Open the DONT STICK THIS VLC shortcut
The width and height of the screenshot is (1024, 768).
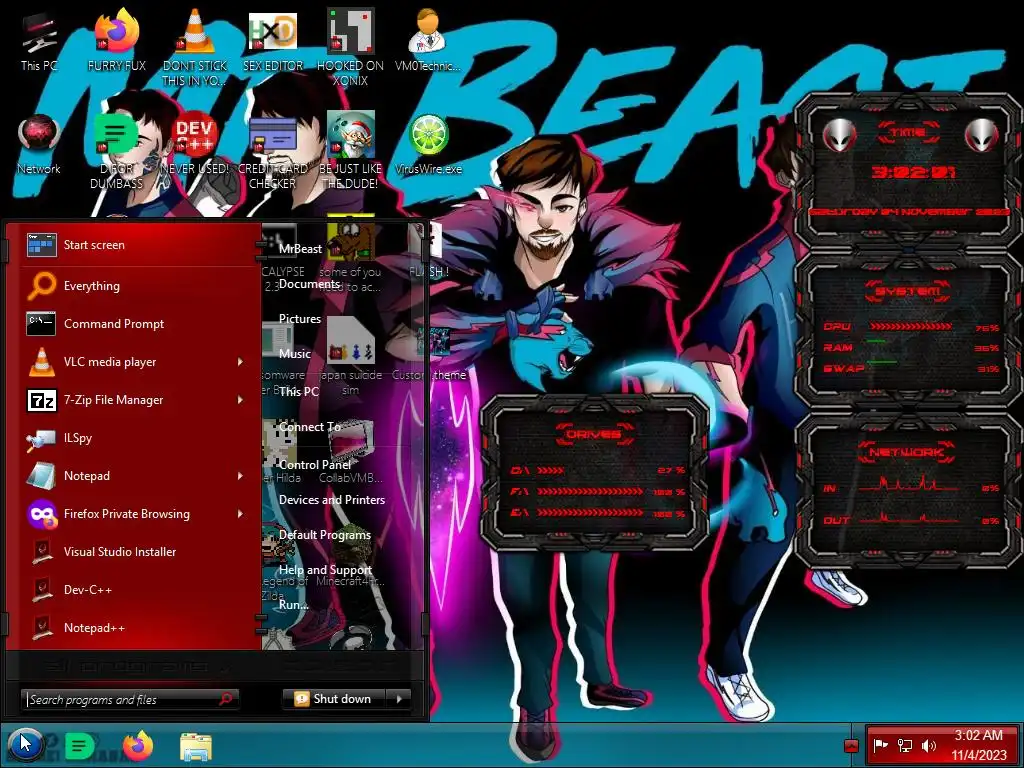tap(195, 47)
